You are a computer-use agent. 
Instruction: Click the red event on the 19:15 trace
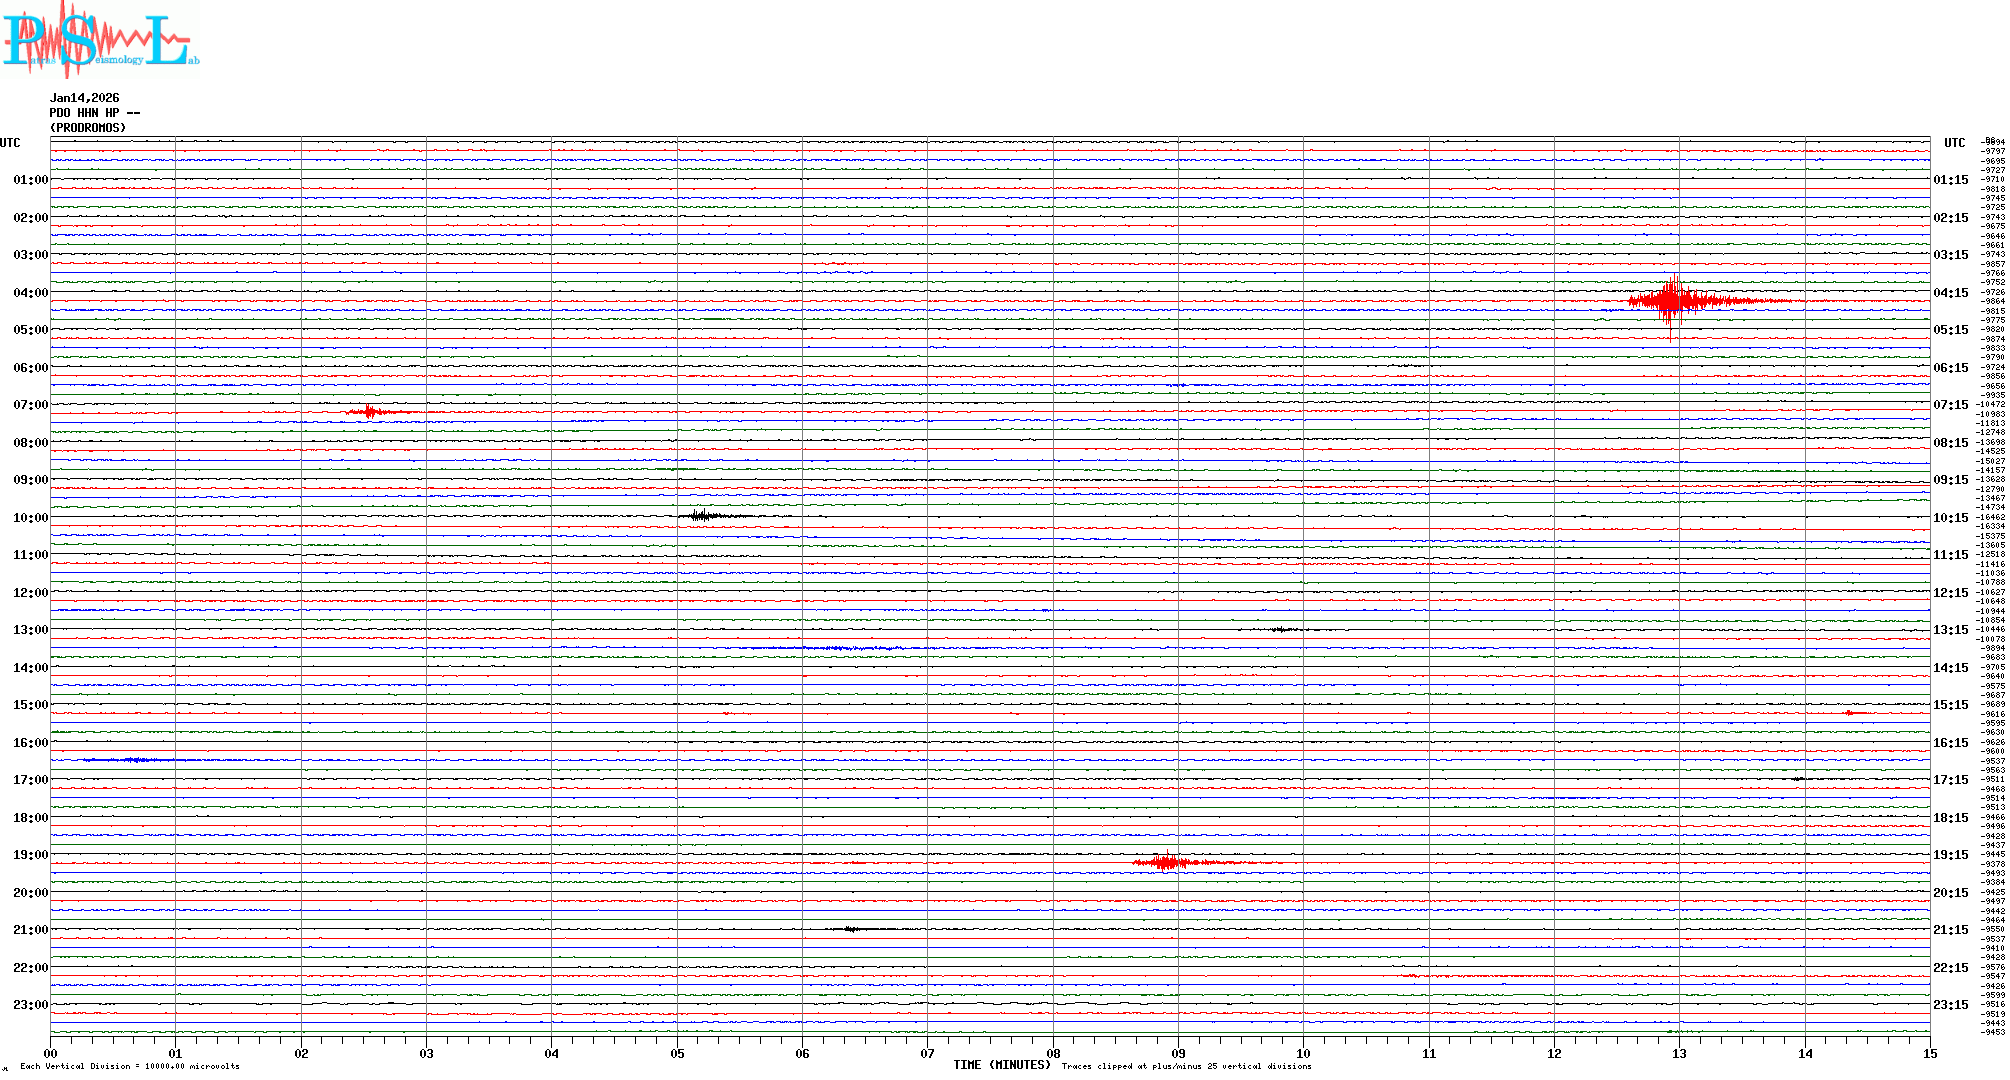[1166, 862]
